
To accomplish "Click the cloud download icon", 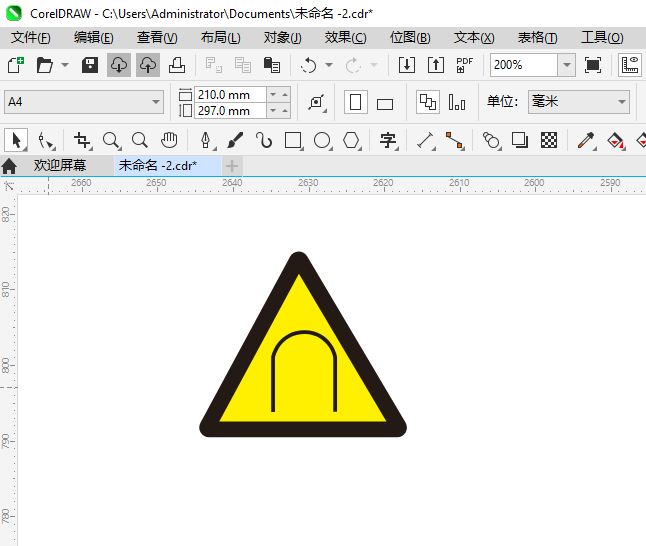I will [119, 65].
